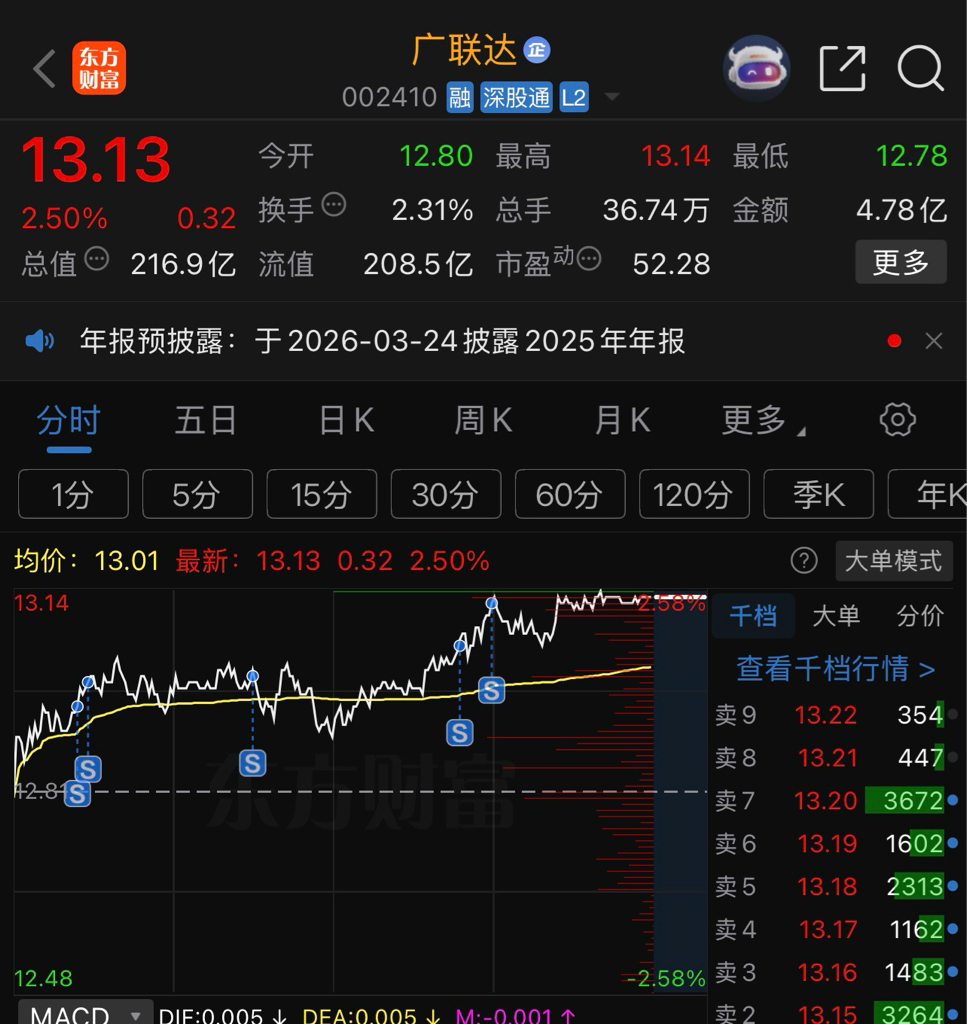Screen dimensions: 967x1024
Task: Tap the 卖7 row at 13.20
Action: (x=836, y=801)
